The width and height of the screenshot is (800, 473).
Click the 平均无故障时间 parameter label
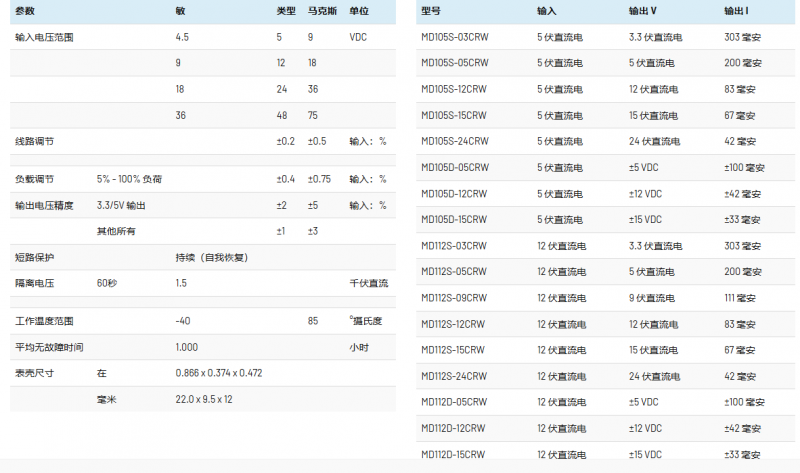click(x=49, y=347)
